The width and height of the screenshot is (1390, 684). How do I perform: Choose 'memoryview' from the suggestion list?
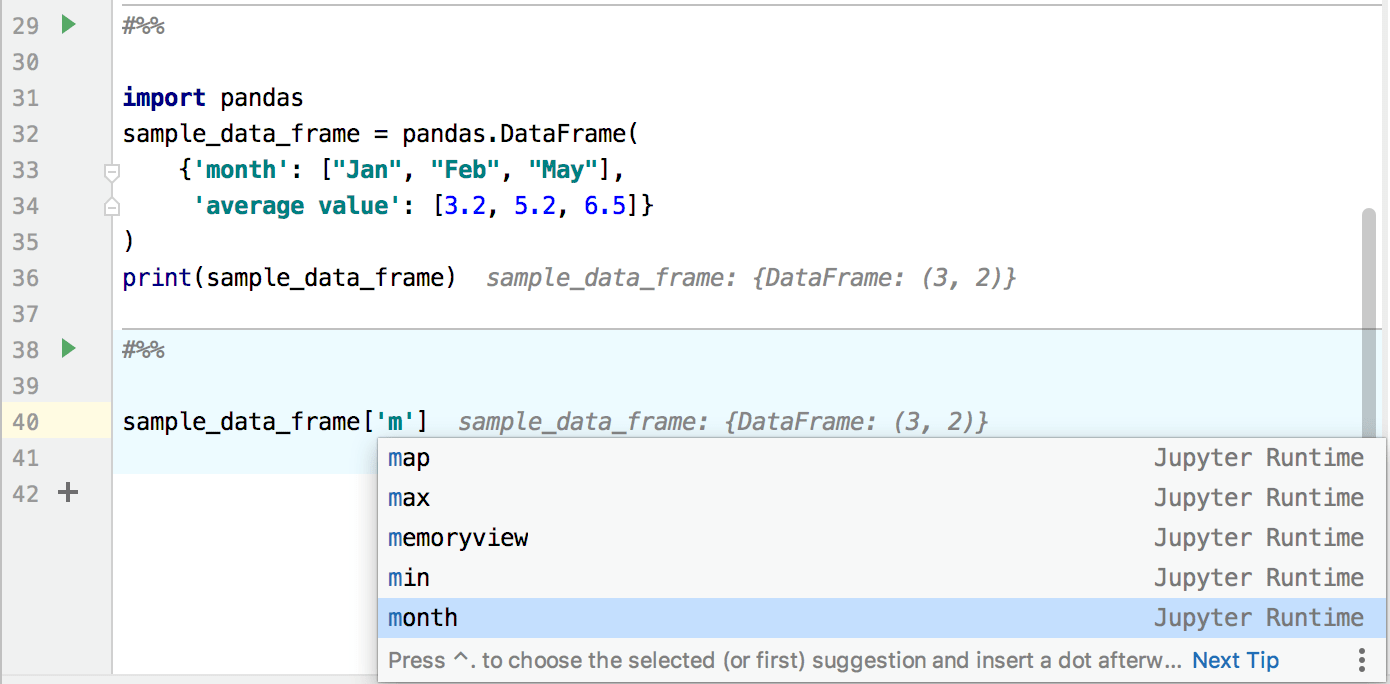[x=457, y=537]
